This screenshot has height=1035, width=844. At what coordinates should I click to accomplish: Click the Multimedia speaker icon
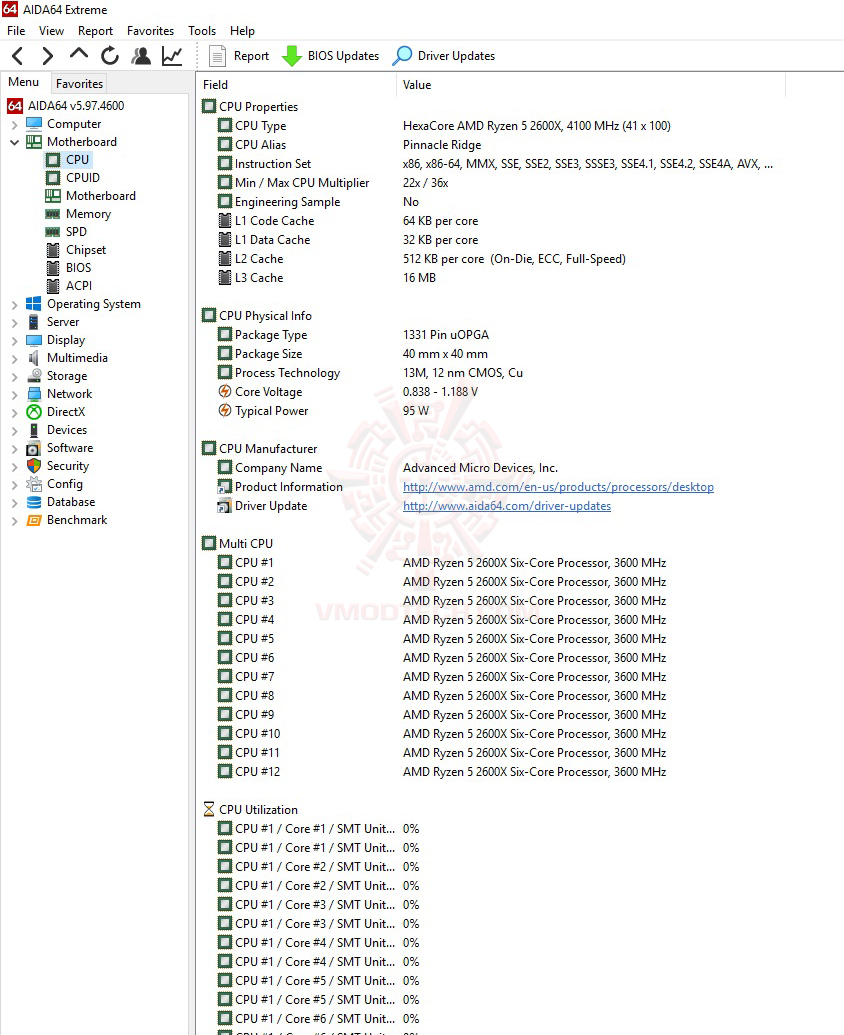click(34, 358)
